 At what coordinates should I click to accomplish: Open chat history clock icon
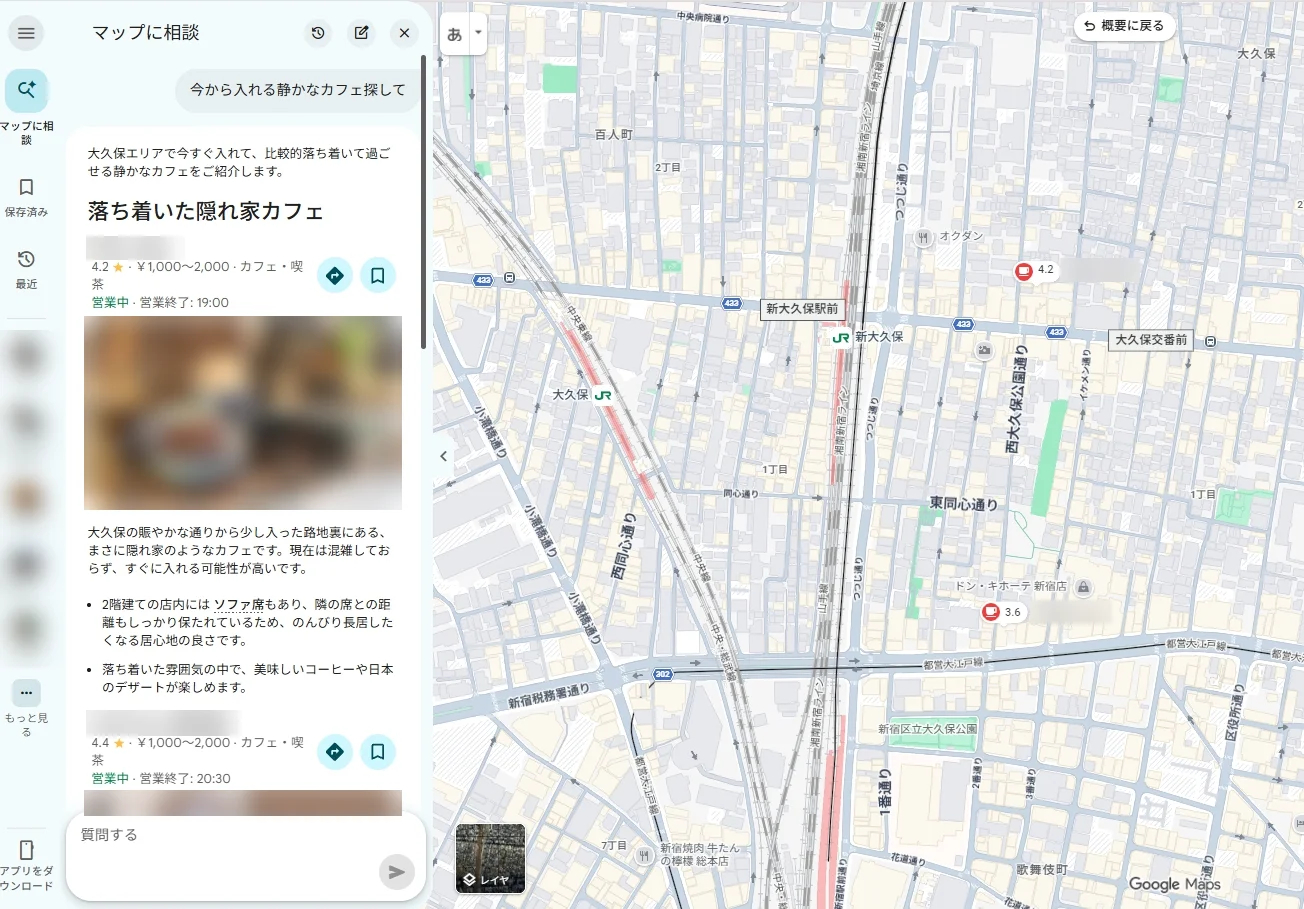click(318, 33)
